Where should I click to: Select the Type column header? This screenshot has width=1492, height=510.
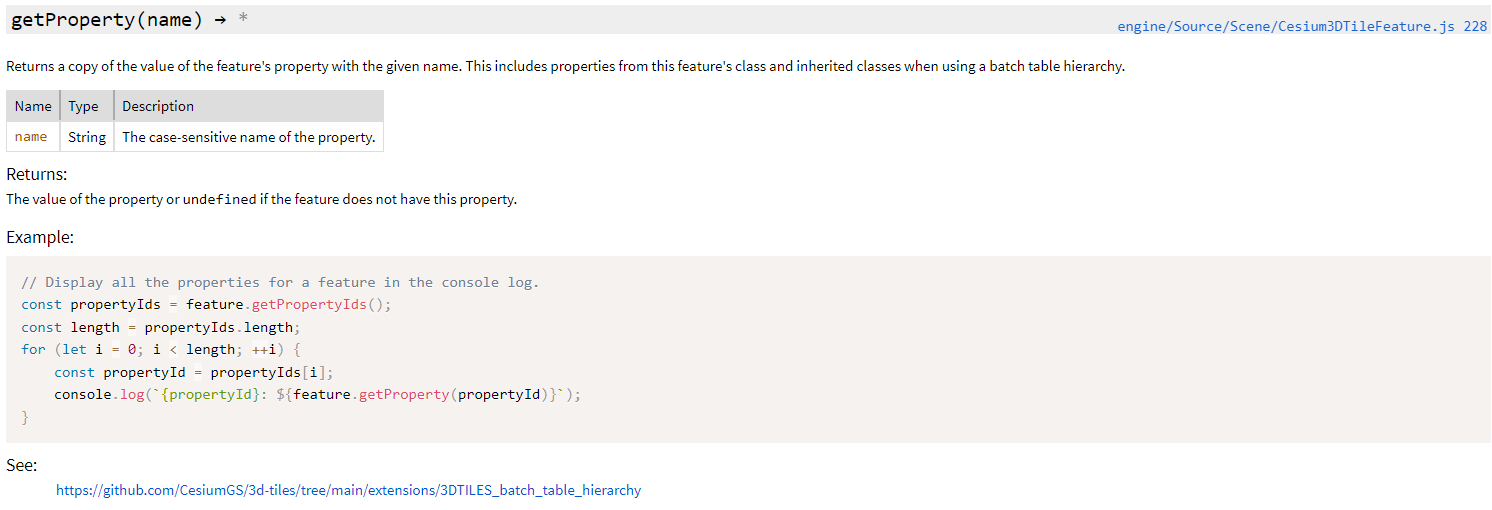click(x=87, y=106)
